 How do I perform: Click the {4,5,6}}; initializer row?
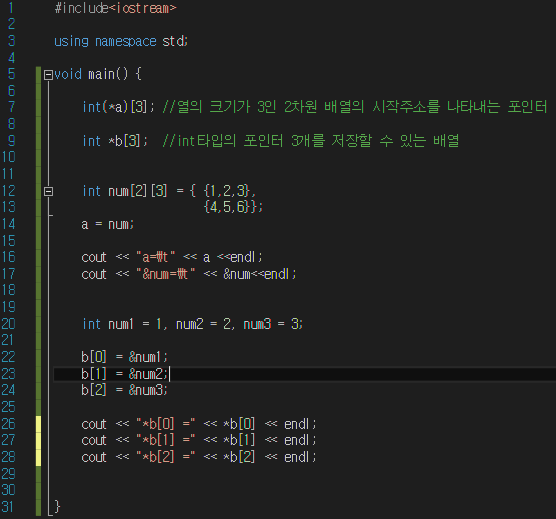(x=233, y=207)
